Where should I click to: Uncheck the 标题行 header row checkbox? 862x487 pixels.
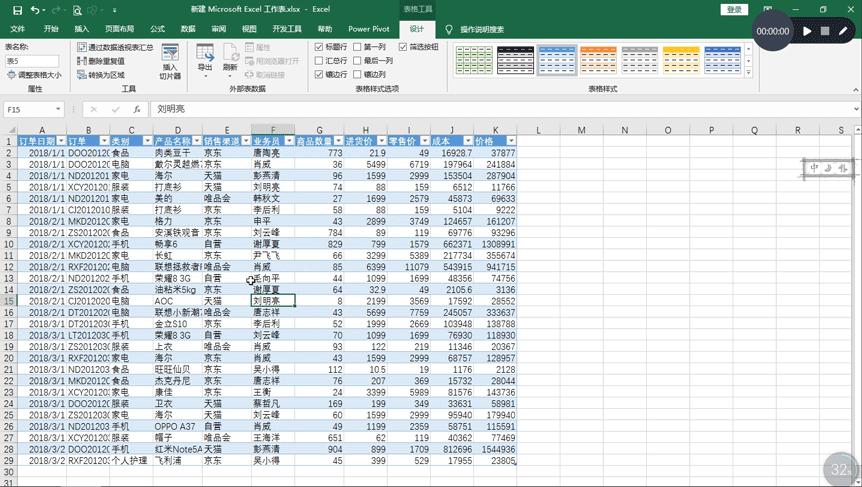click(319, 47)
